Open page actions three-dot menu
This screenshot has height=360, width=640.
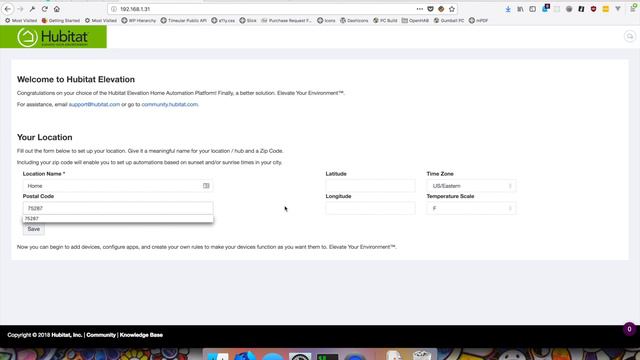coord(420,9)
